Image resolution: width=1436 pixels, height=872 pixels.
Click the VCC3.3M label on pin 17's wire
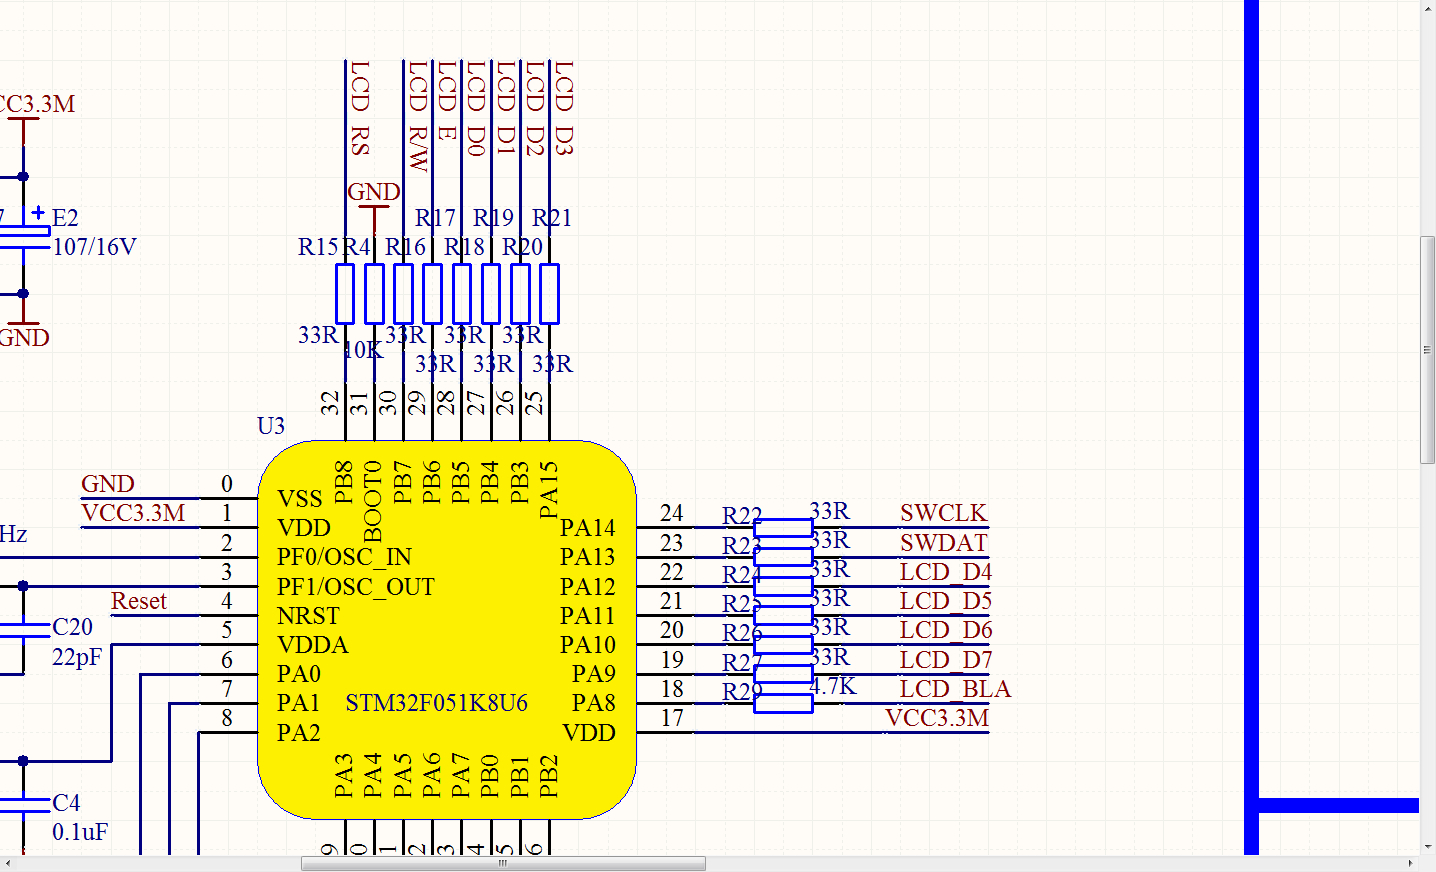[937, 718]
